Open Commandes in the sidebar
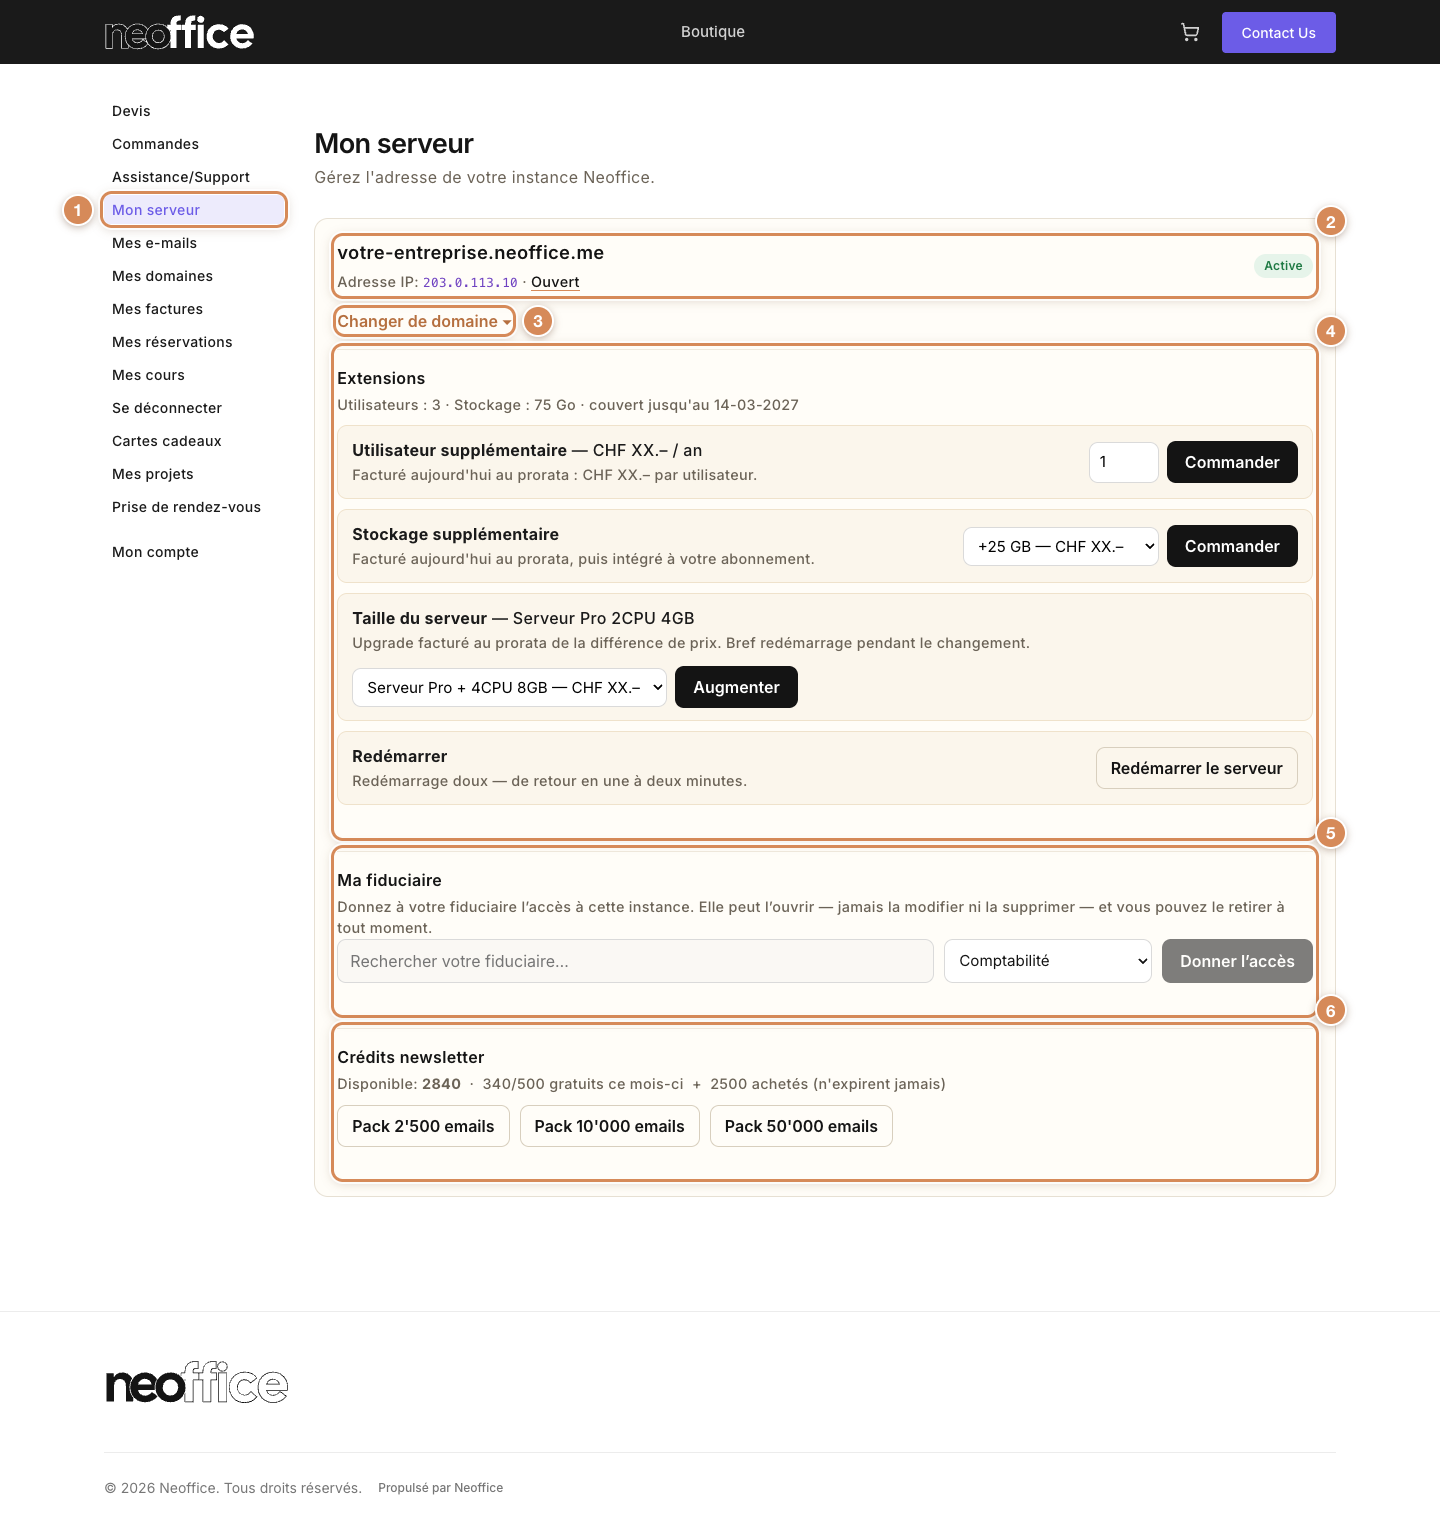The image size is (1440, 1523). 155,144
